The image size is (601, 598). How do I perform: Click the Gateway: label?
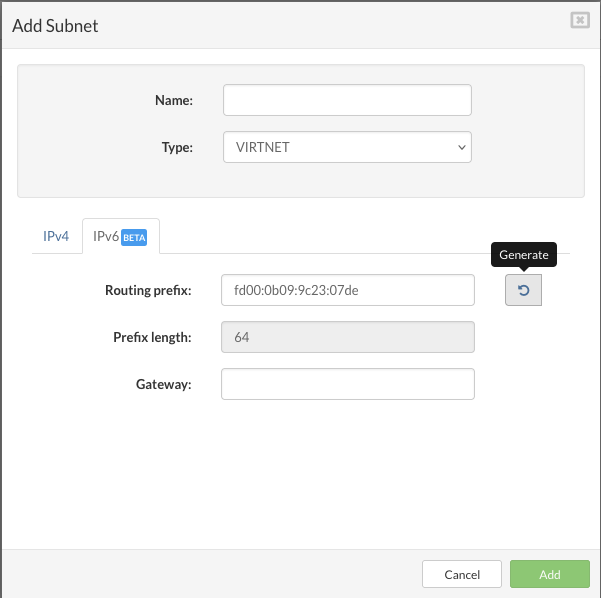pyautogui.click(x=164, y=384)
